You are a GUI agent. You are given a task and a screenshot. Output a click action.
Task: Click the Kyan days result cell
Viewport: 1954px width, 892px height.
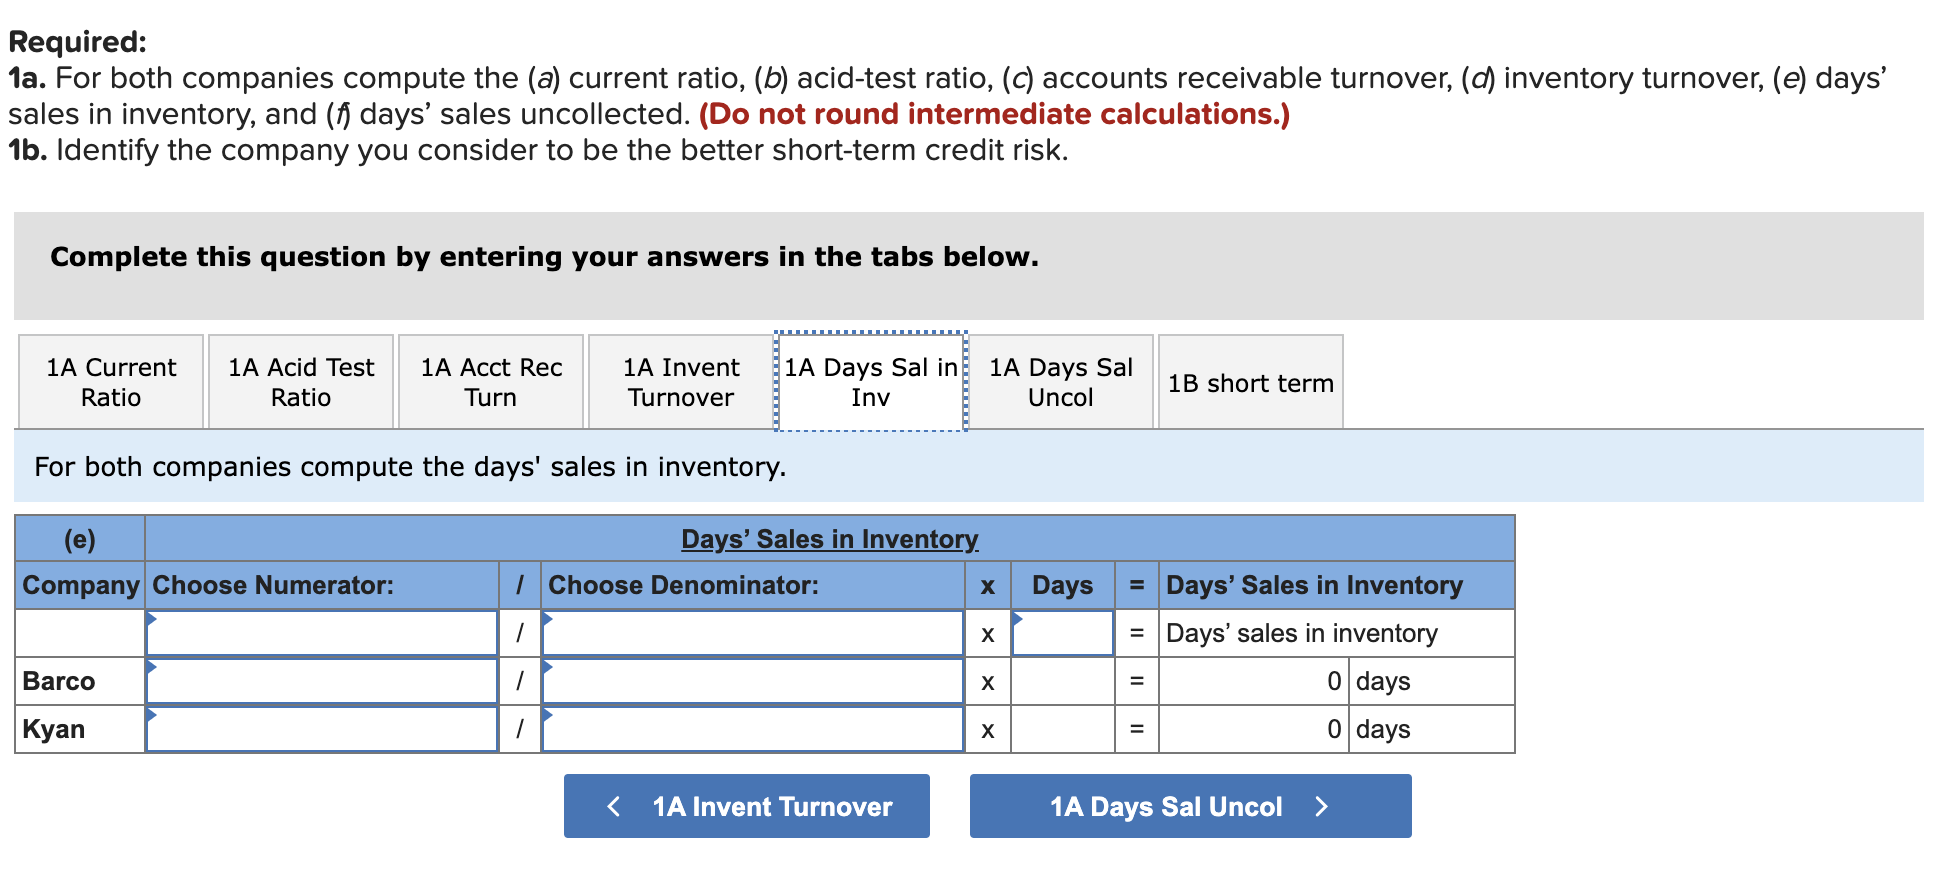1249,729
